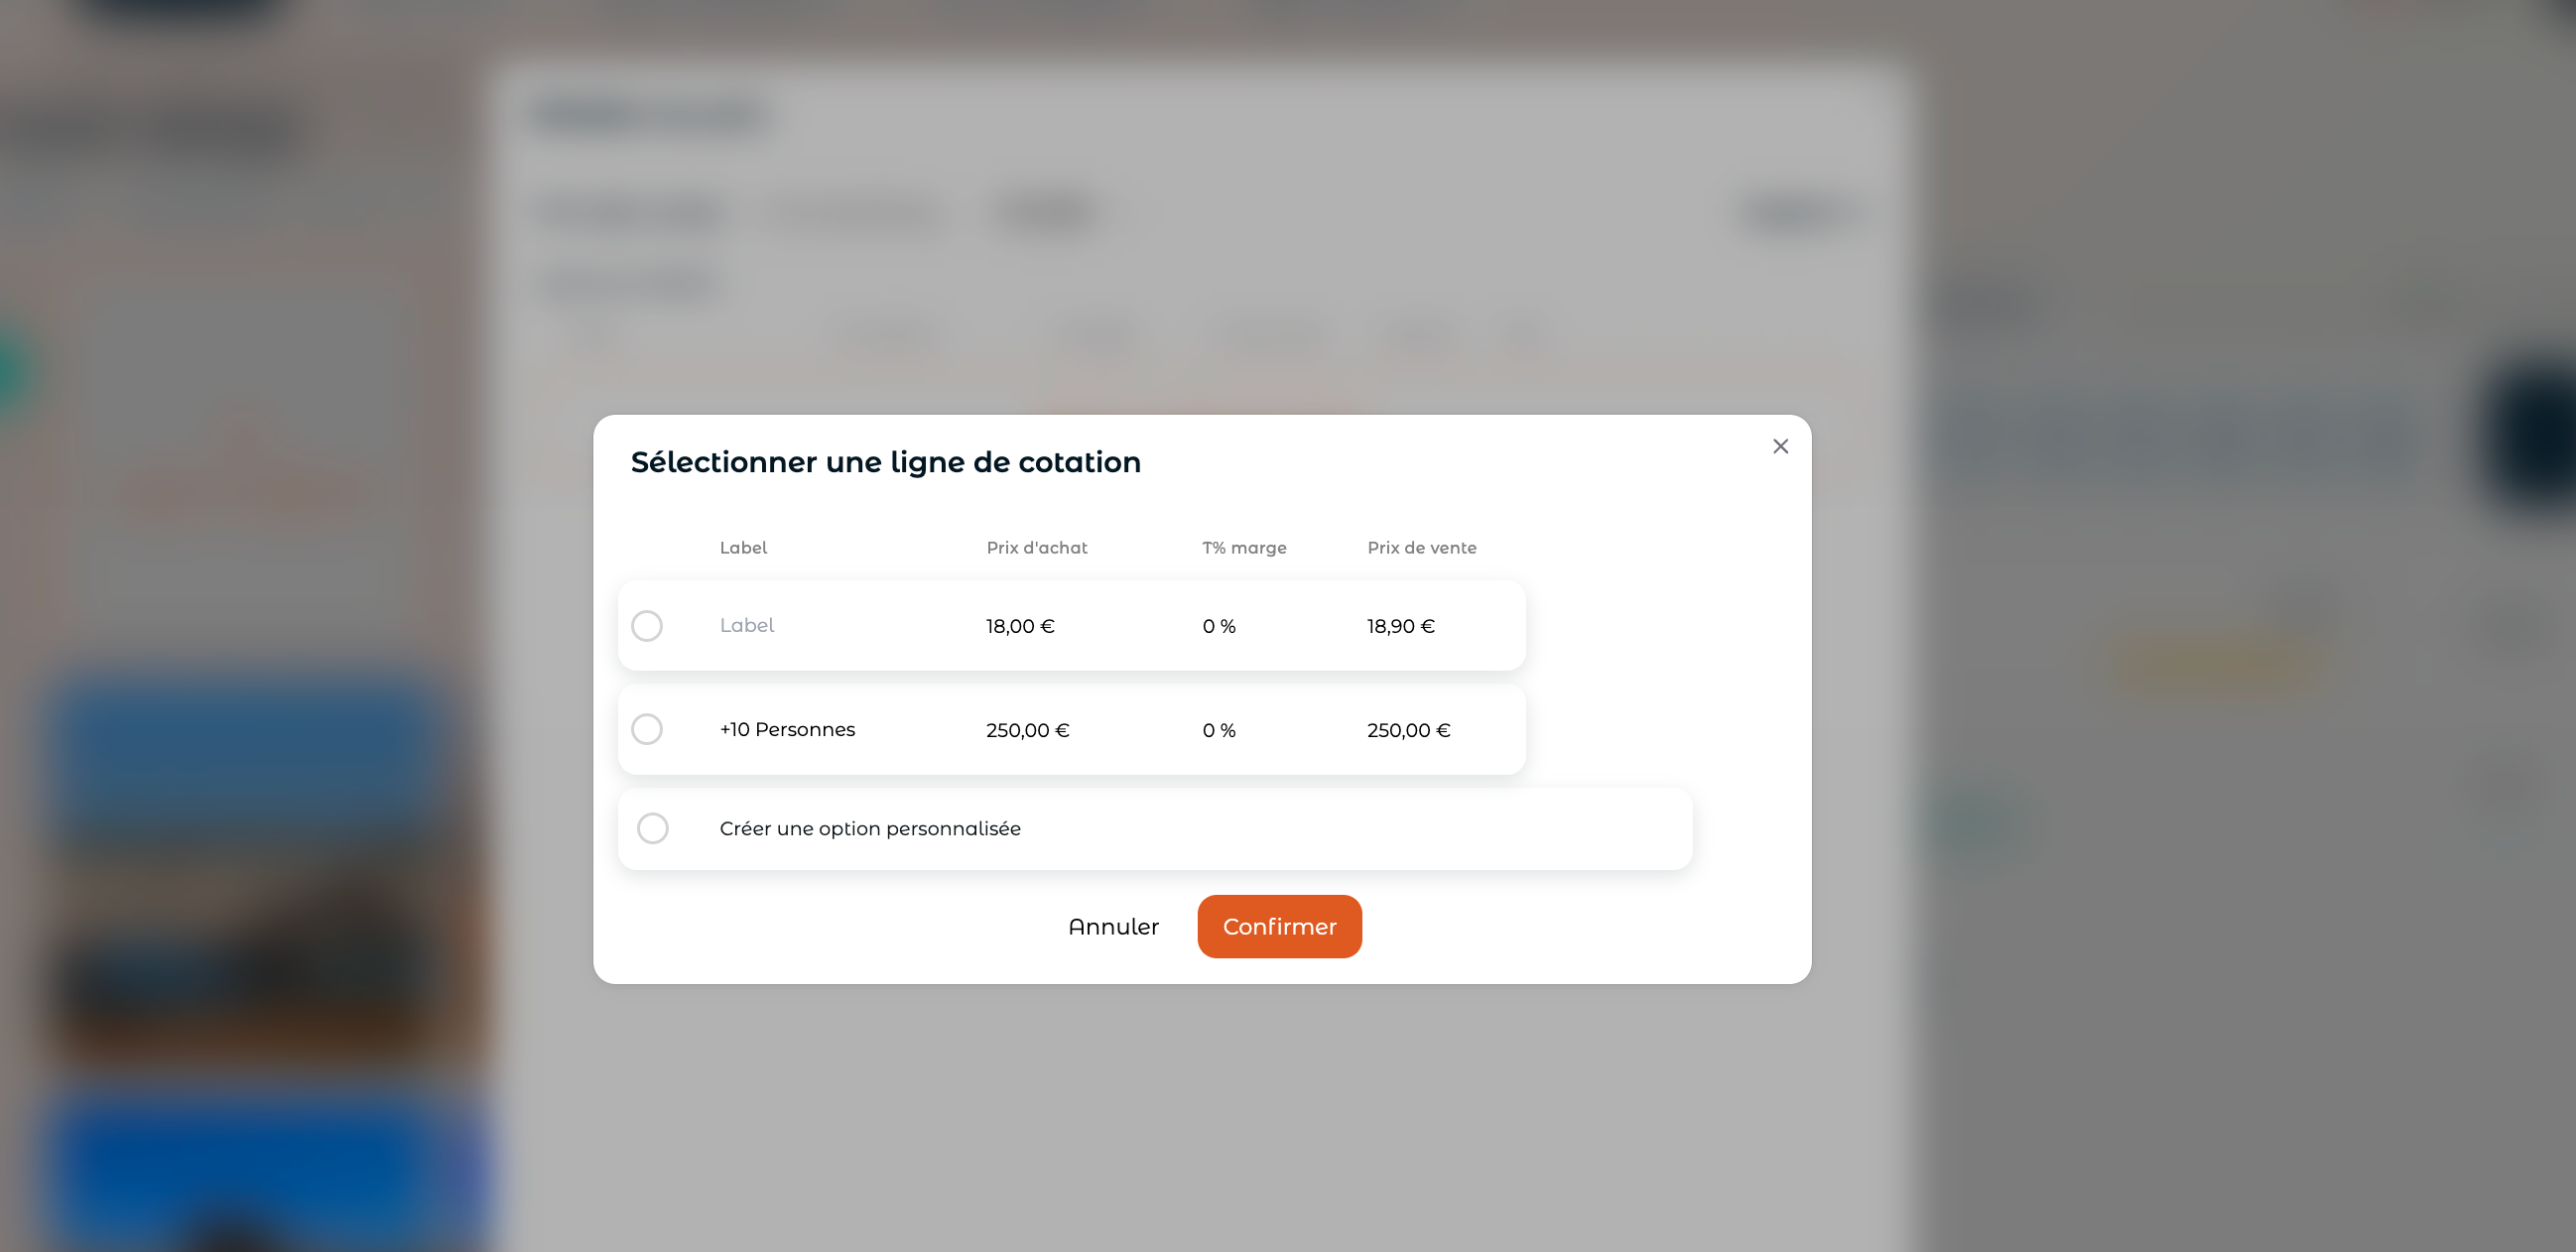Click the Sélectionner une ligne de cotation title
This screenshot has height=1252, width=2576.
[x=885, y=462]
